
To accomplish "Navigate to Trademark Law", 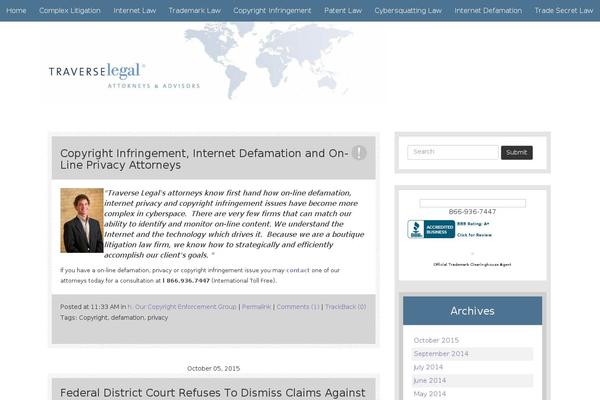I will (x=194, y=11).
